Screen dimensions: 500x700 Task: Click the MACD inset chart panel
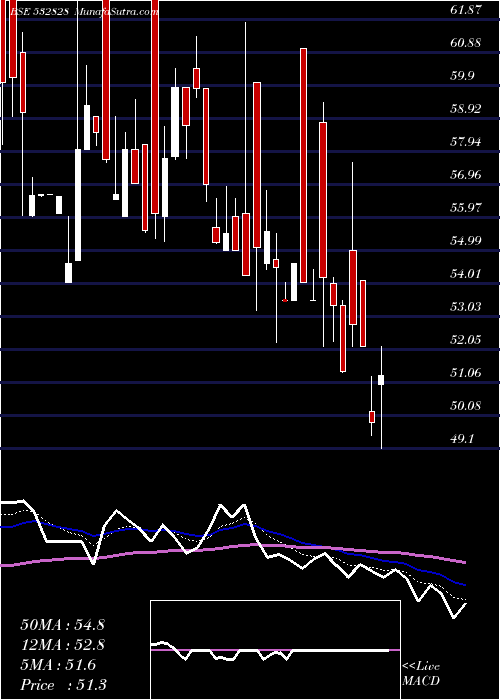(275, 650)
